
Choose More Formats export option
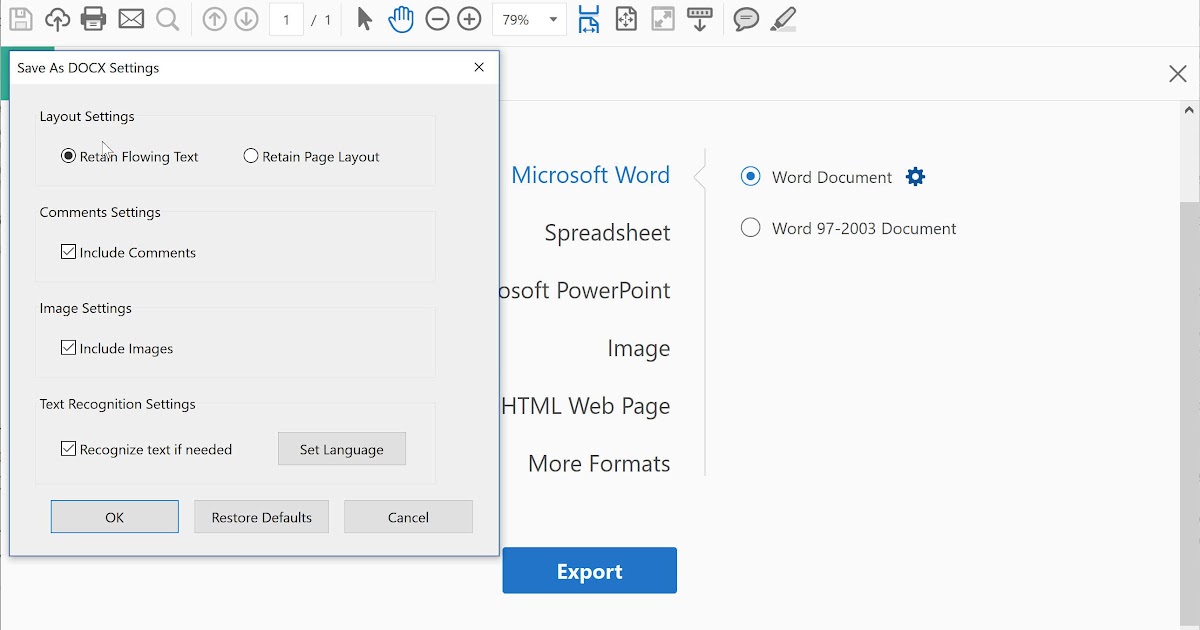[599, 464]
